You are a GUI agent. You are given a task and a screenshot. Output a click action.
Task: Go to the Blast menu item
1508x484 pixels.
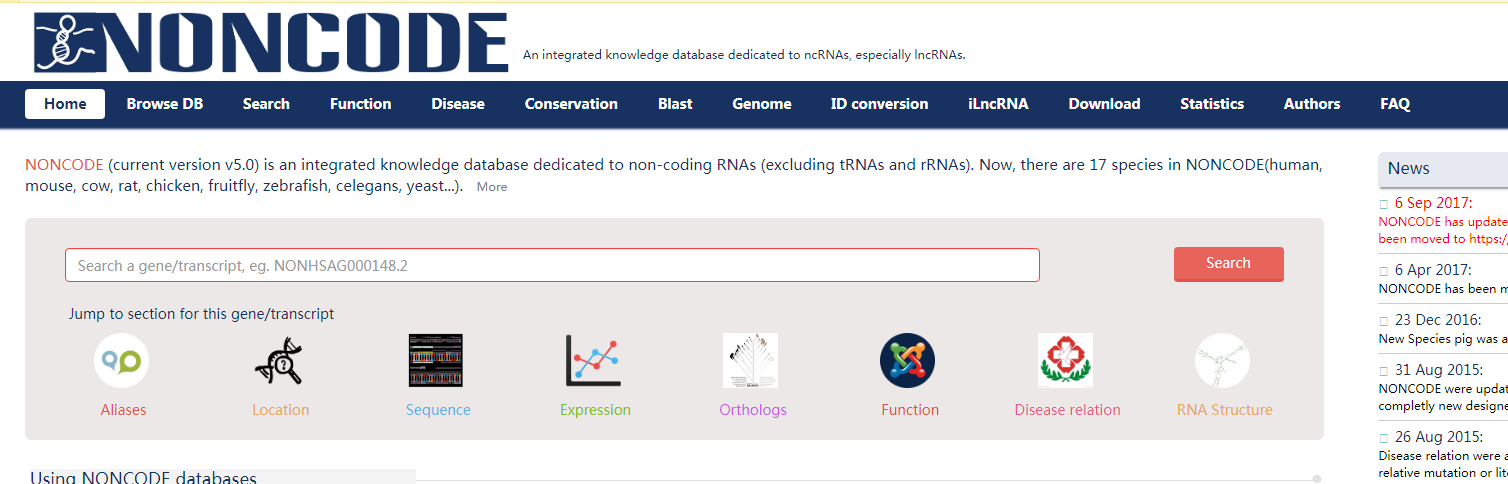point(675,104)
